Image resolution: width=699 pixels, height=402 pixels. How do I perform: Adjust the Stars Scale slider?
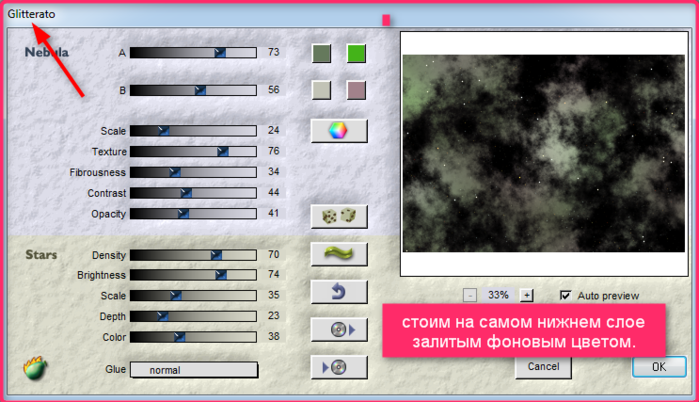[x=193, y=295]
